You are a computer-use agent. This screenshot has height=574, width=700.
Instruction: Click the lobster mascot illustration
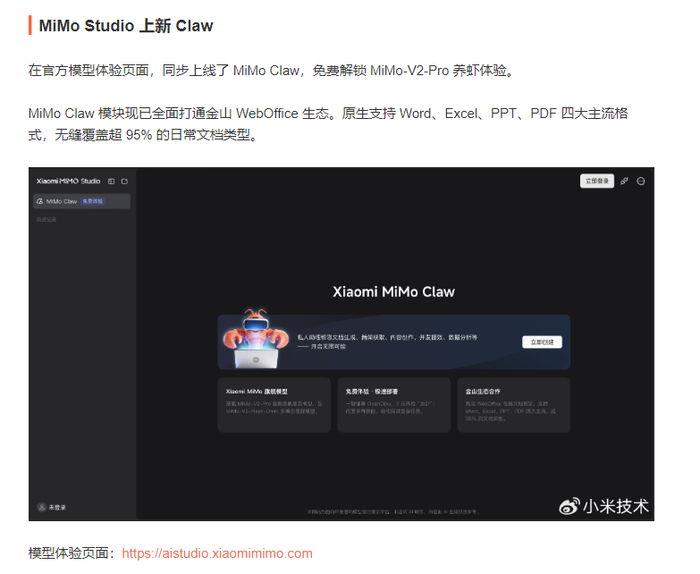tap(256, 339)
